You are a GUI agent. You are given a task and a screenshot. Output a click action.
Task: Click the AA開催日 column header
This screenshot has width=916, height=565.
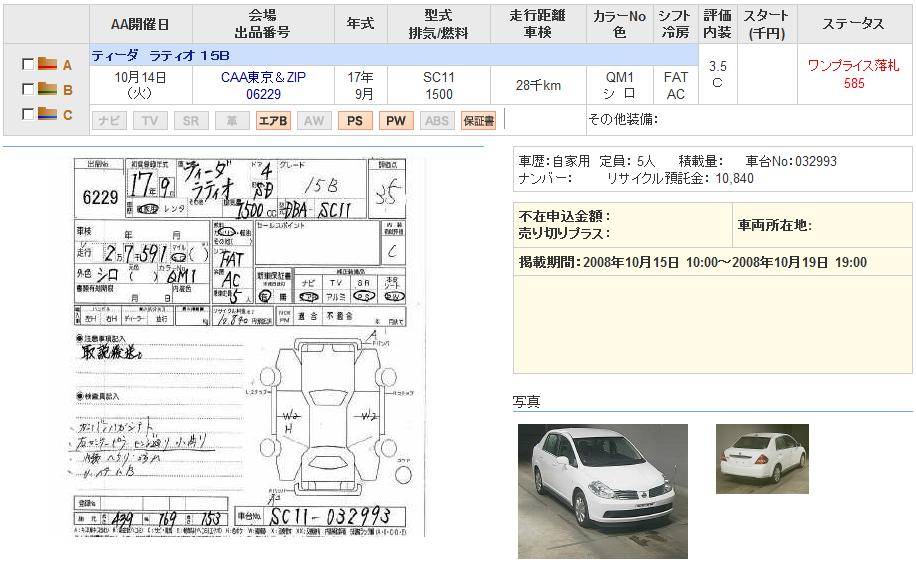(141, 24)
